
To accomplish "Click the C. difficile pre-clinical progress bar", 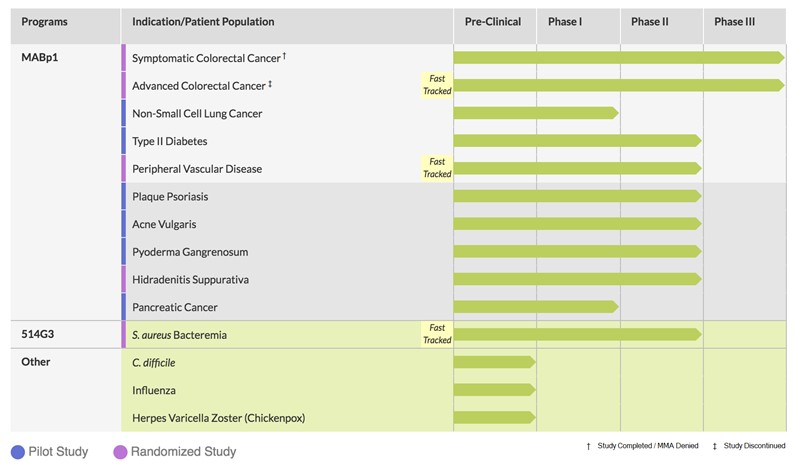I will 494,362.
